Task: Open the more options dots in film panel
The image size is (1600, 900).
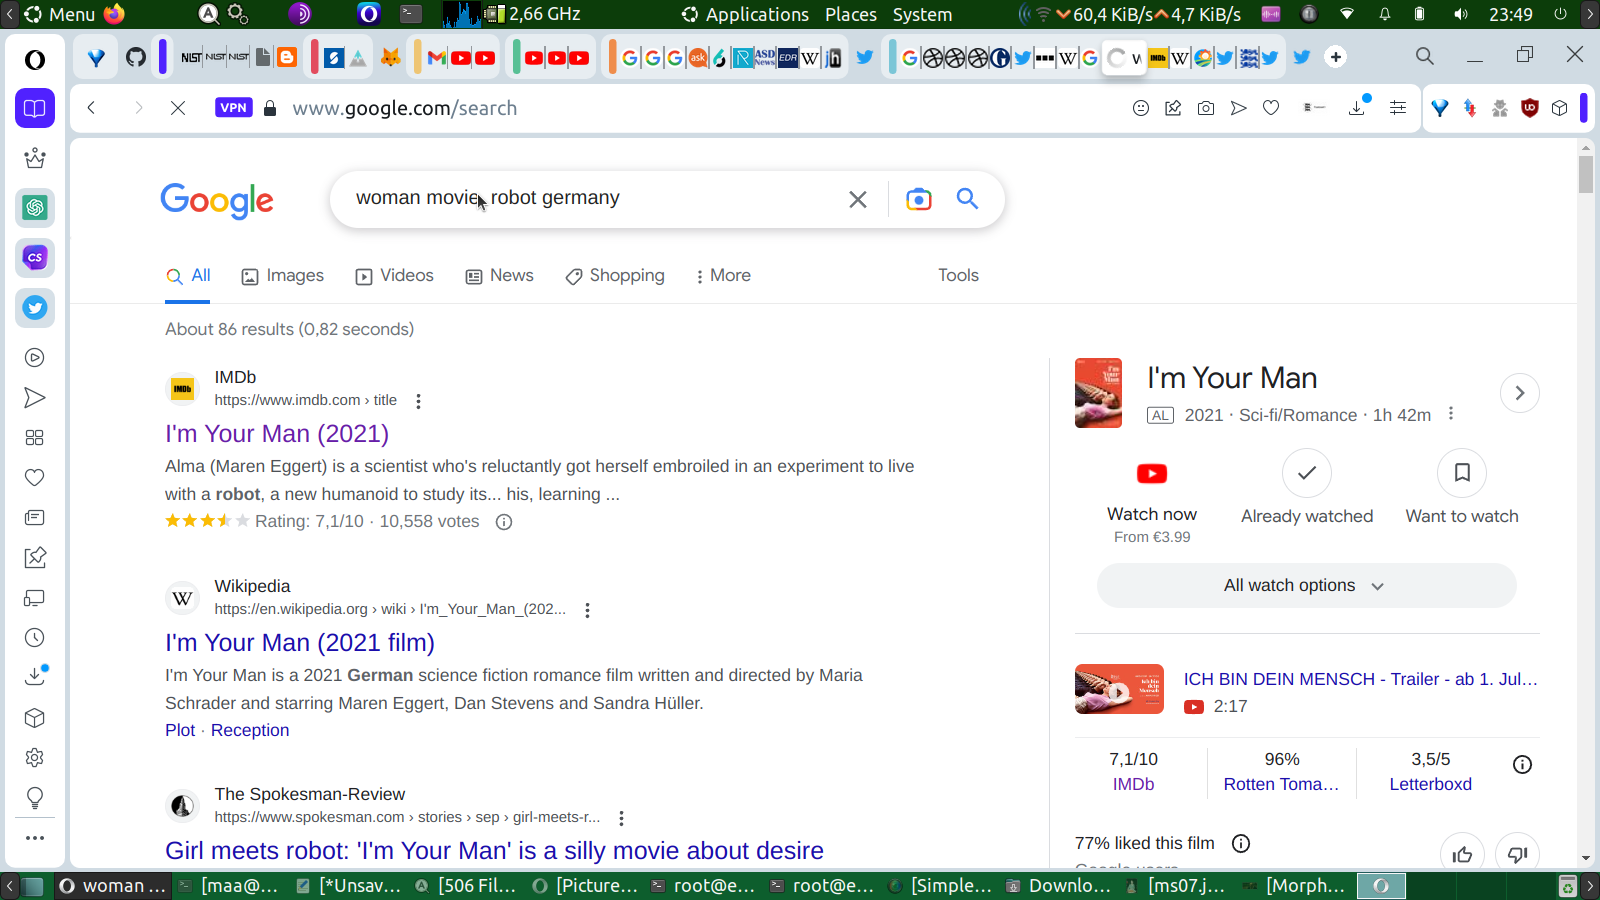Action: pos(1451,414)
